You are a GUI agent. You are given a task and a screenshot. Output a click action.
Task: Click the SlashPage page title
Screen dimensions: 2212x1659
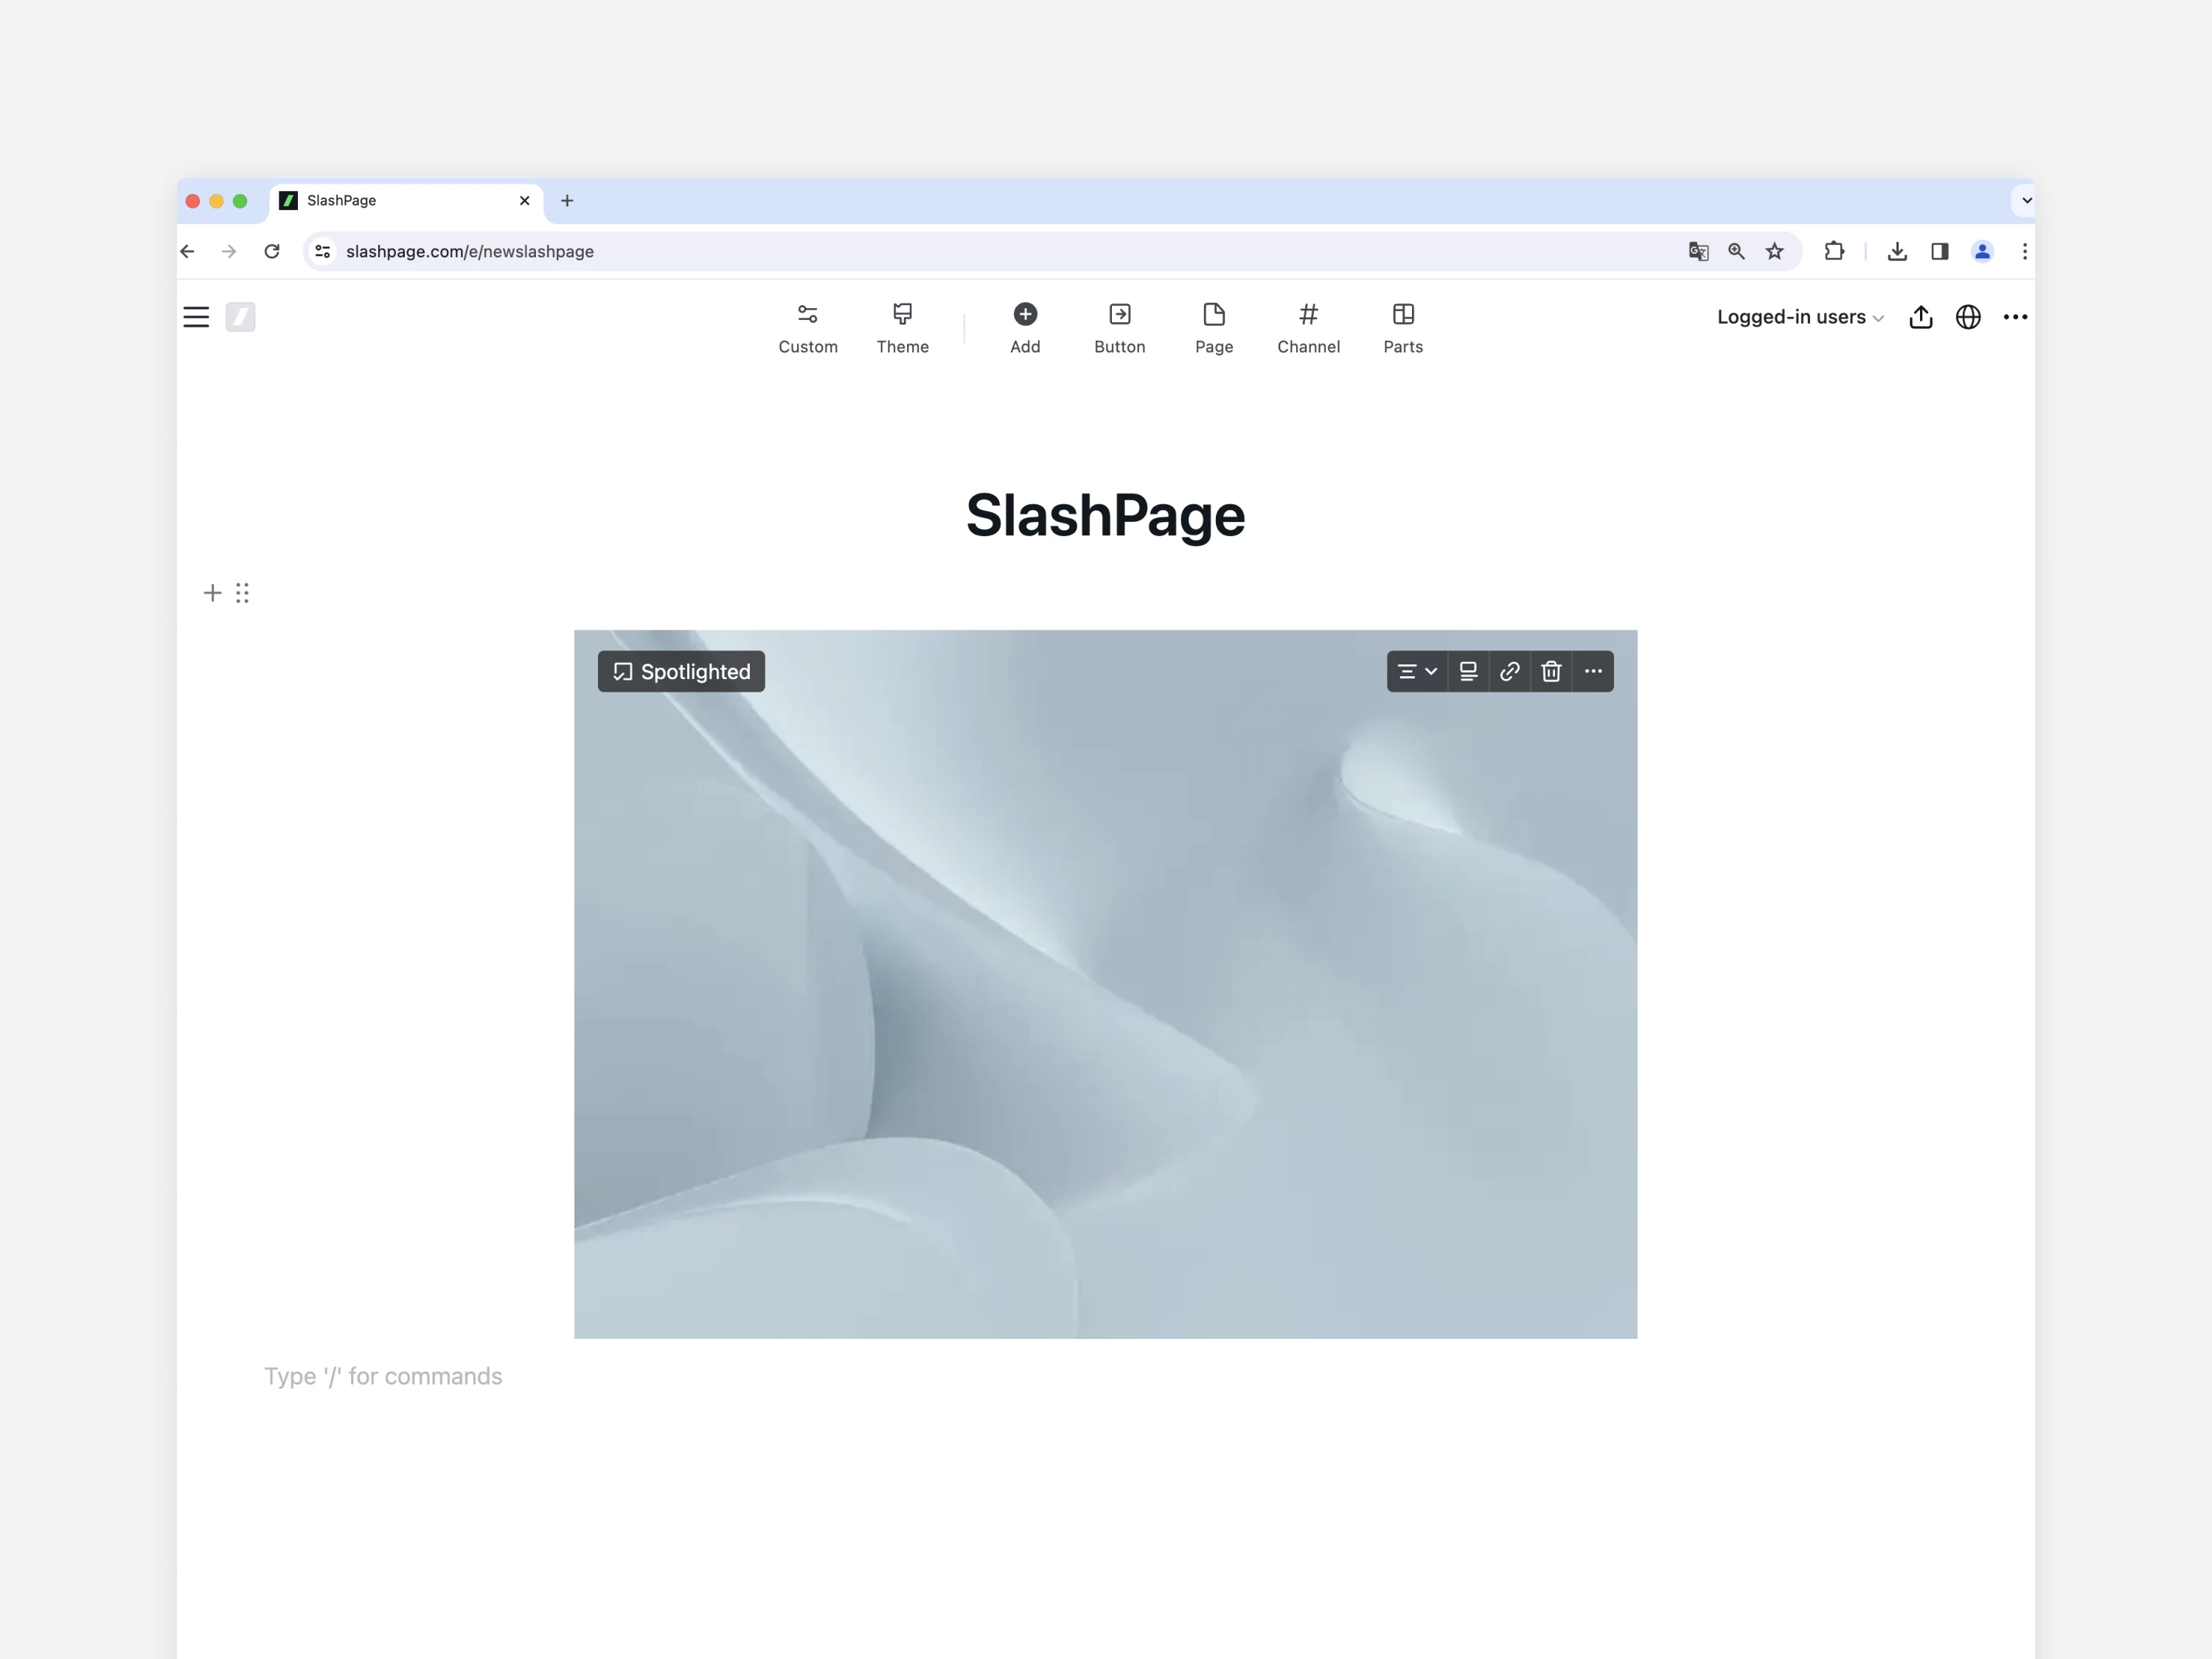click(x=1105, y=515)
